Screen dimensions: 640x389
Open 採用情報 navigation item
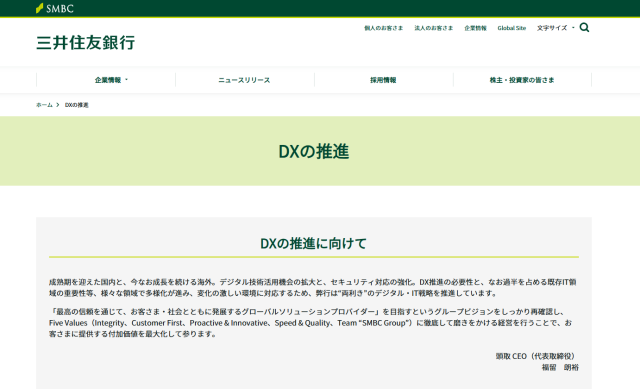pyautogui.click(x=383, y=80)
